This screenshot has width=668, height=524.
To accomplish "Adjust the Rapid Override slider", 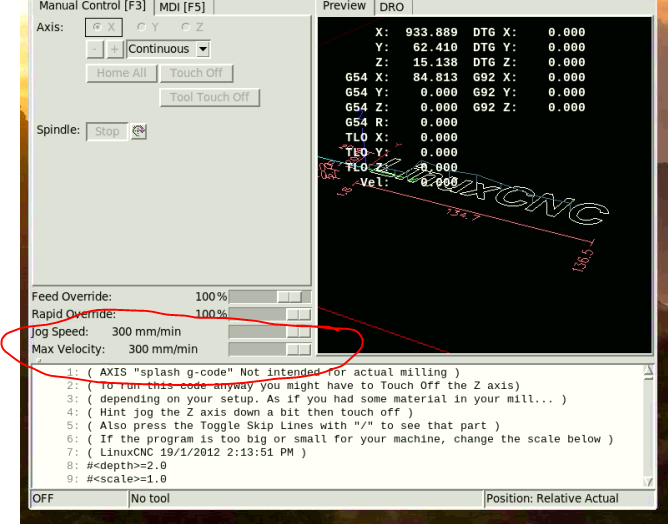I will pos(270,314).
